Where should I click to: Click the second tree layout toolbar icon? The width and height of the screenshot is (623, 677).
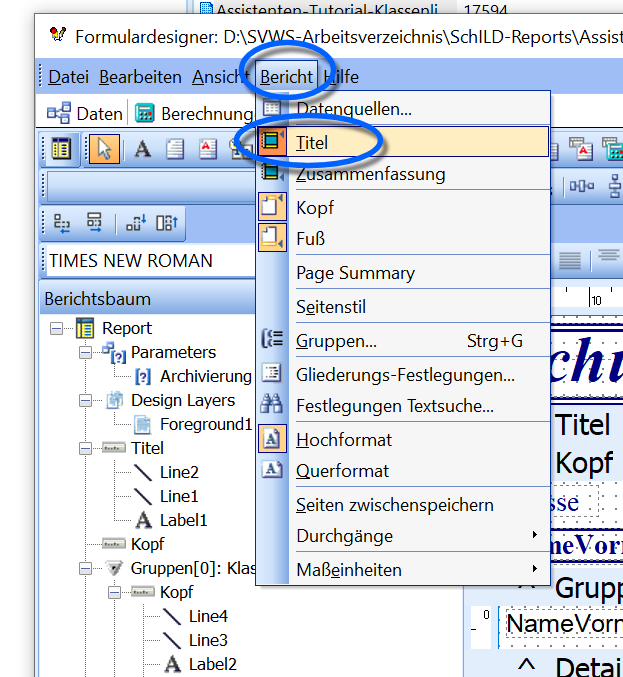95,223
